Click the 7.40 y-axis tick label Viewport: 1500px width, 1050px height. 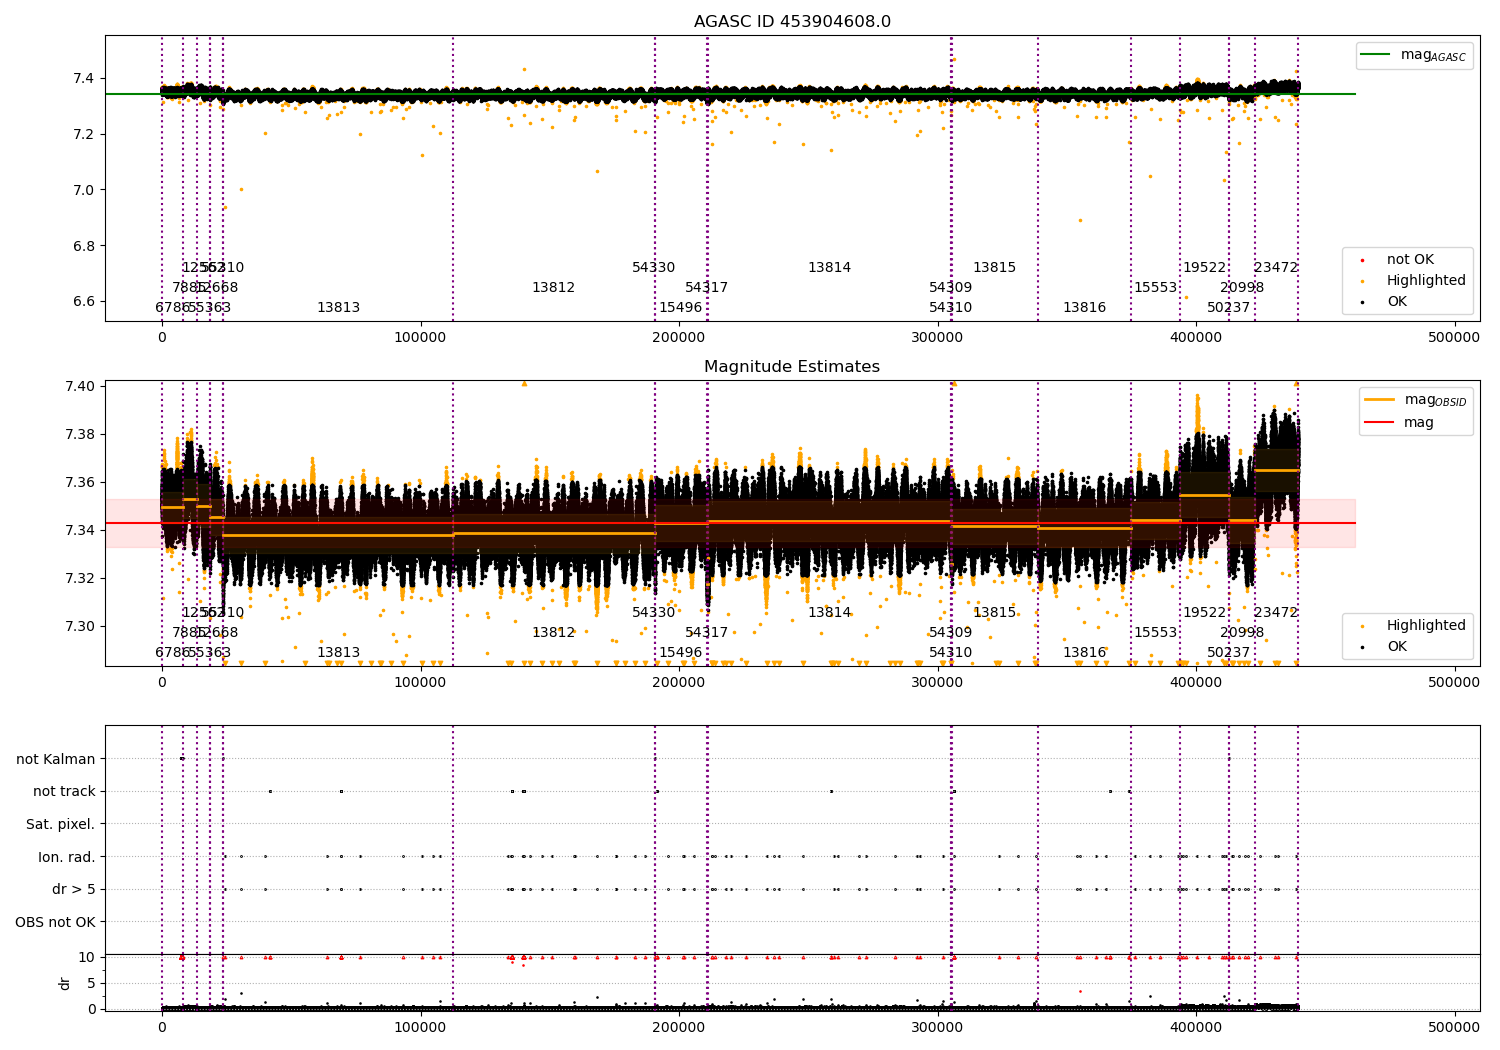tap(80, 386)
